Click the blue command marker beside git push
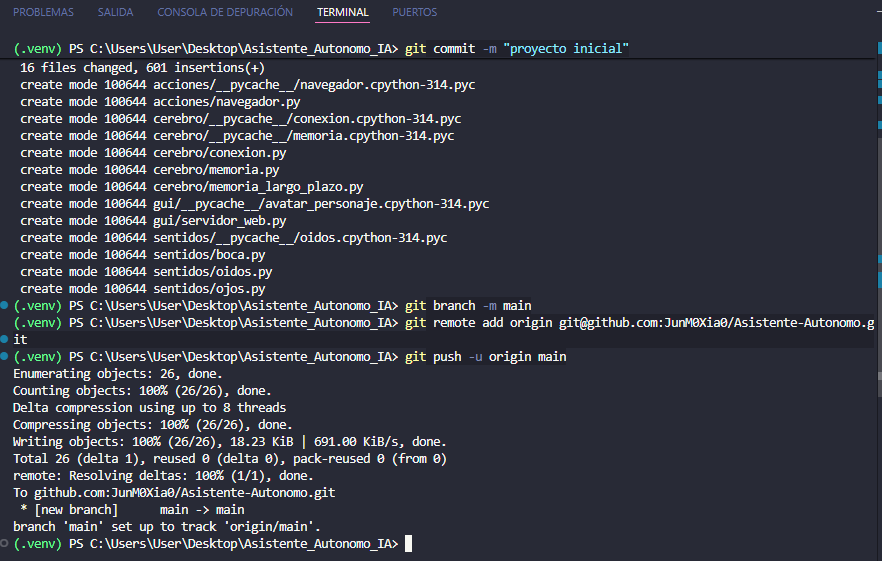 (x=4, y=356)
